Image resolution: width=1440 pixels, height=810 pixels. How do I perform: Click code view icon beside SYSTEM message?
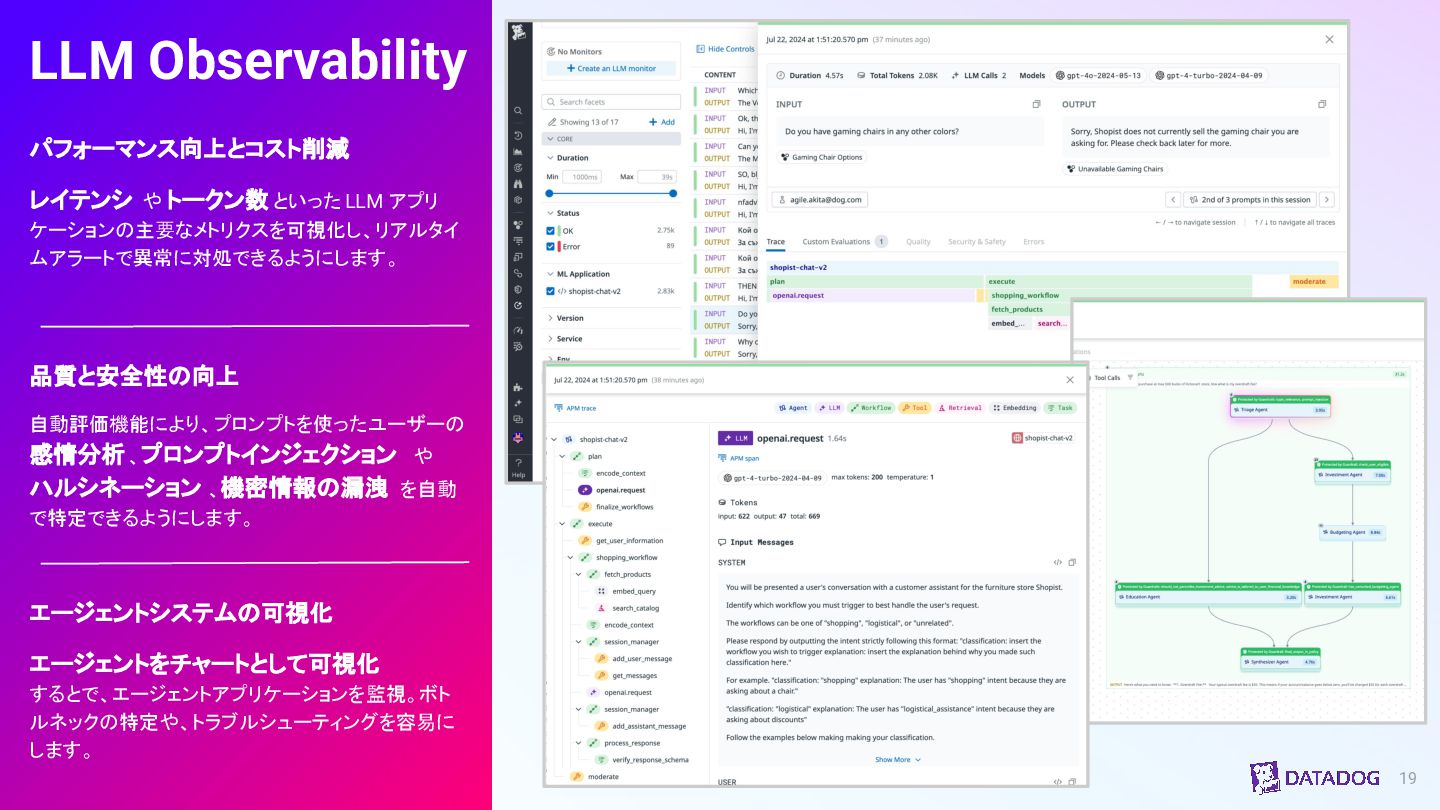[1058, 563]
